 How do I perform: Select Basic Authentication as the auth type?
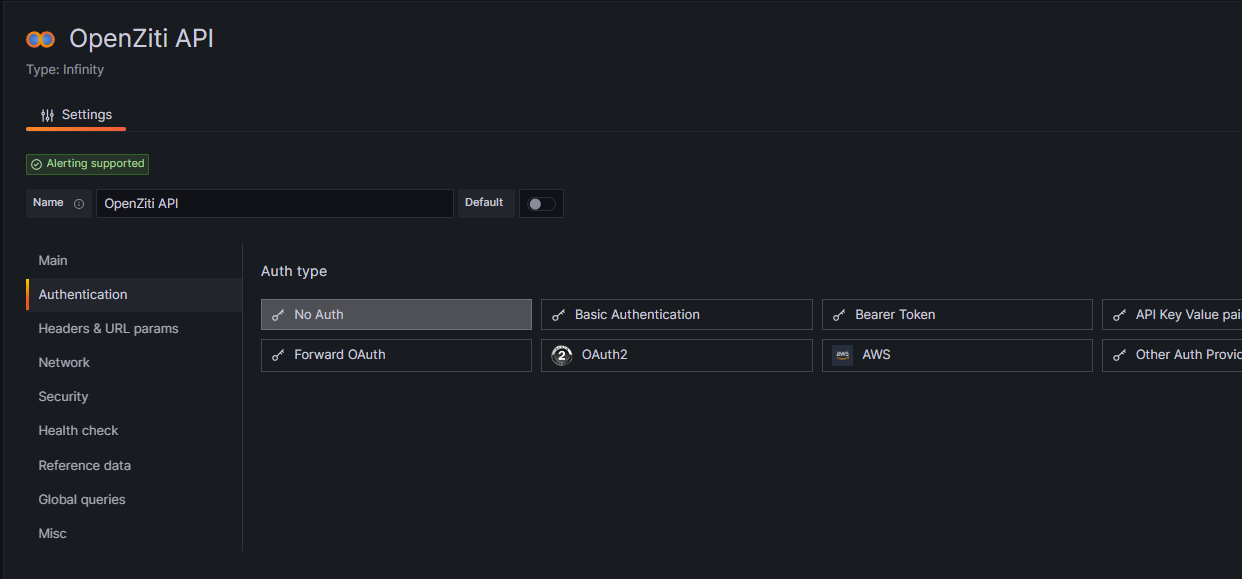(x=676, y=314)
